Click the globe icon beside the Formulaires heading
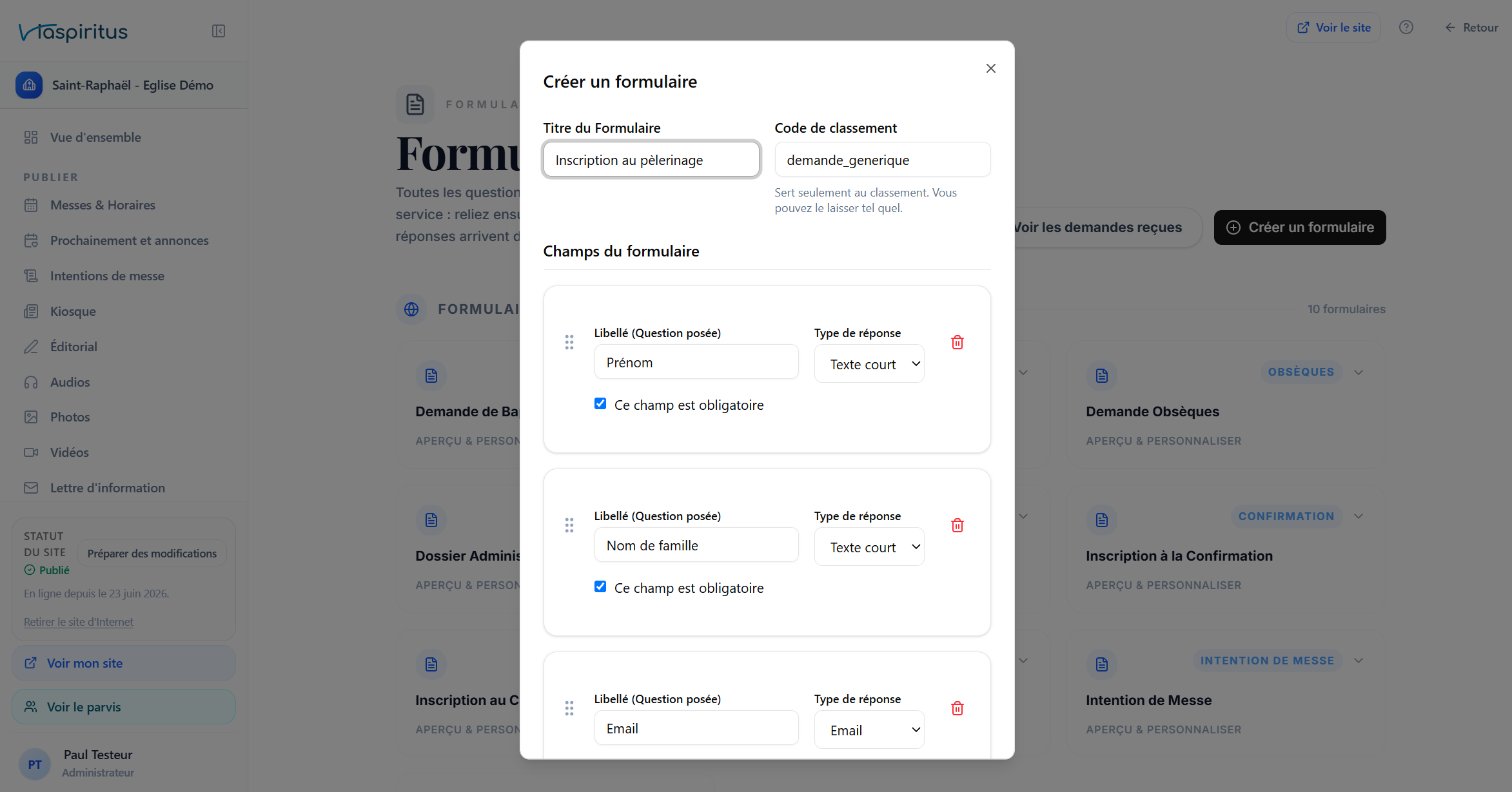Image resolution: width=1512 pixels, height=792 pixels. pyautogui.click(x=411, y=309)
